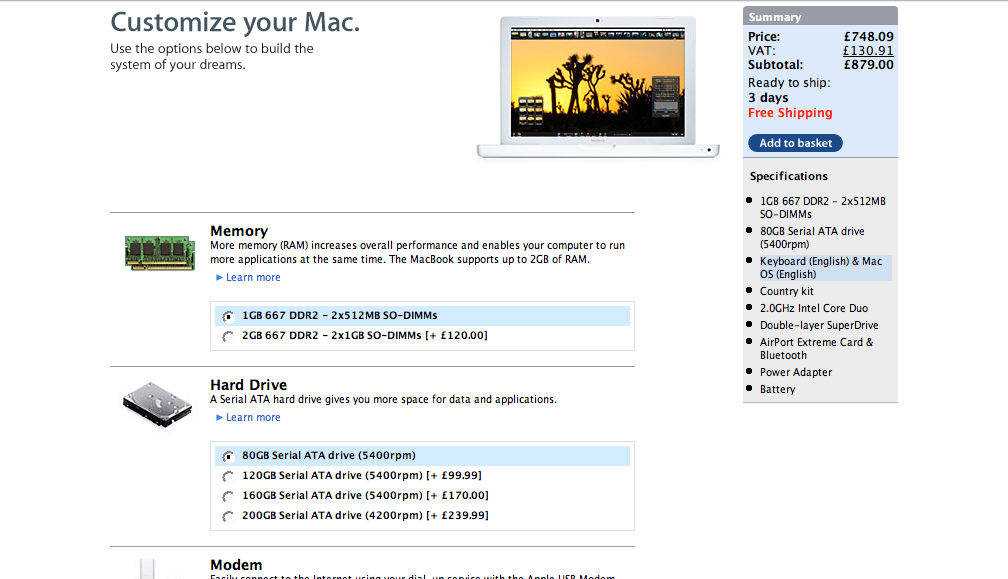Click the underlined VAT amount £130.91
This screenshot has height=579, width=1008.
[x=868, y=51]
